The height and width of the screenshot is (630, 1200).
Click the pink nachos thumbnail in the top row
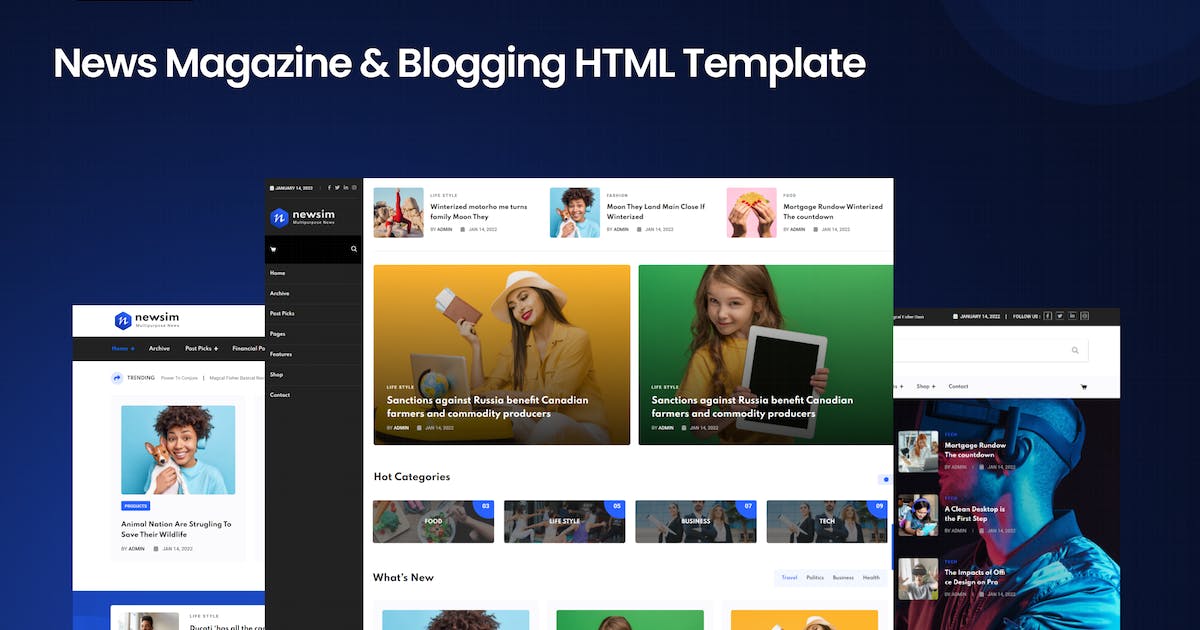752,213
